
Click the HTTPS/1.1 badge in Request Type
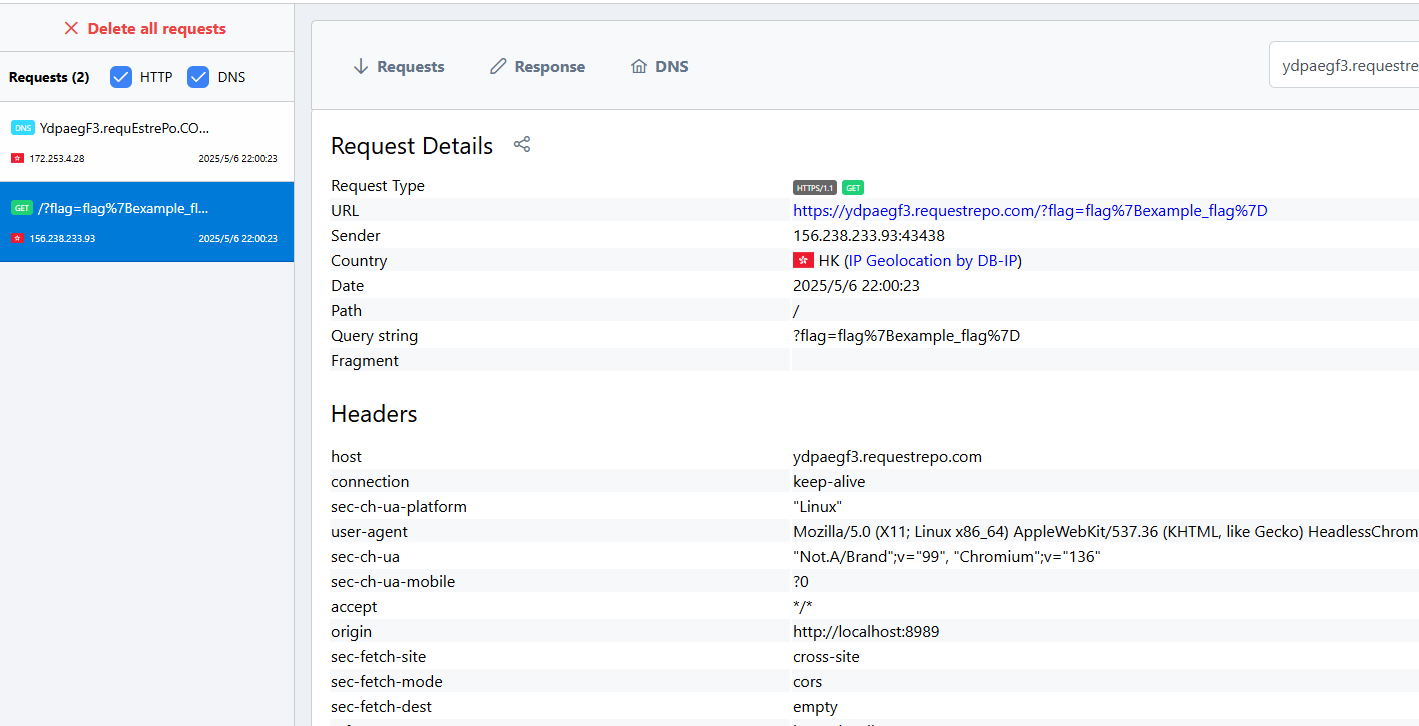tap(814, 187)
